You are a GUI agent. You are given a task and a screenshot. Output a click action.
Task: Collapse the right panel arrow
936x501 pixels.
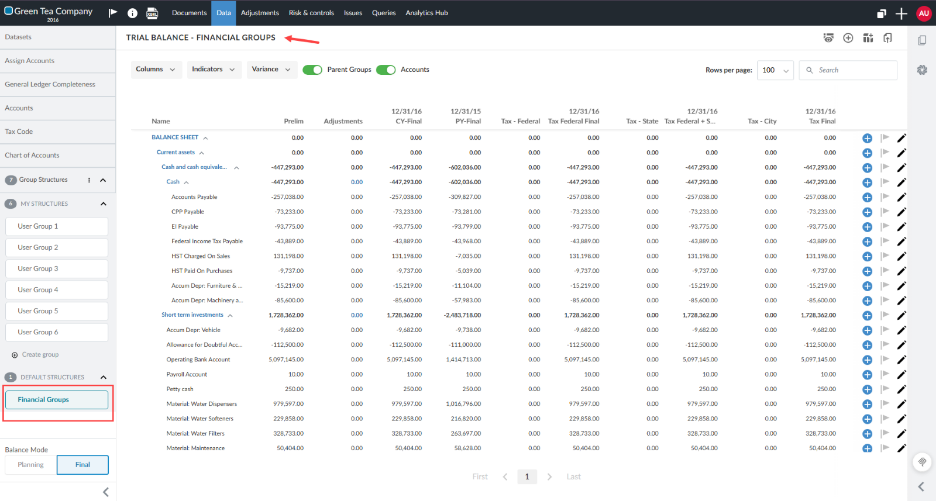tap(922, 487)
